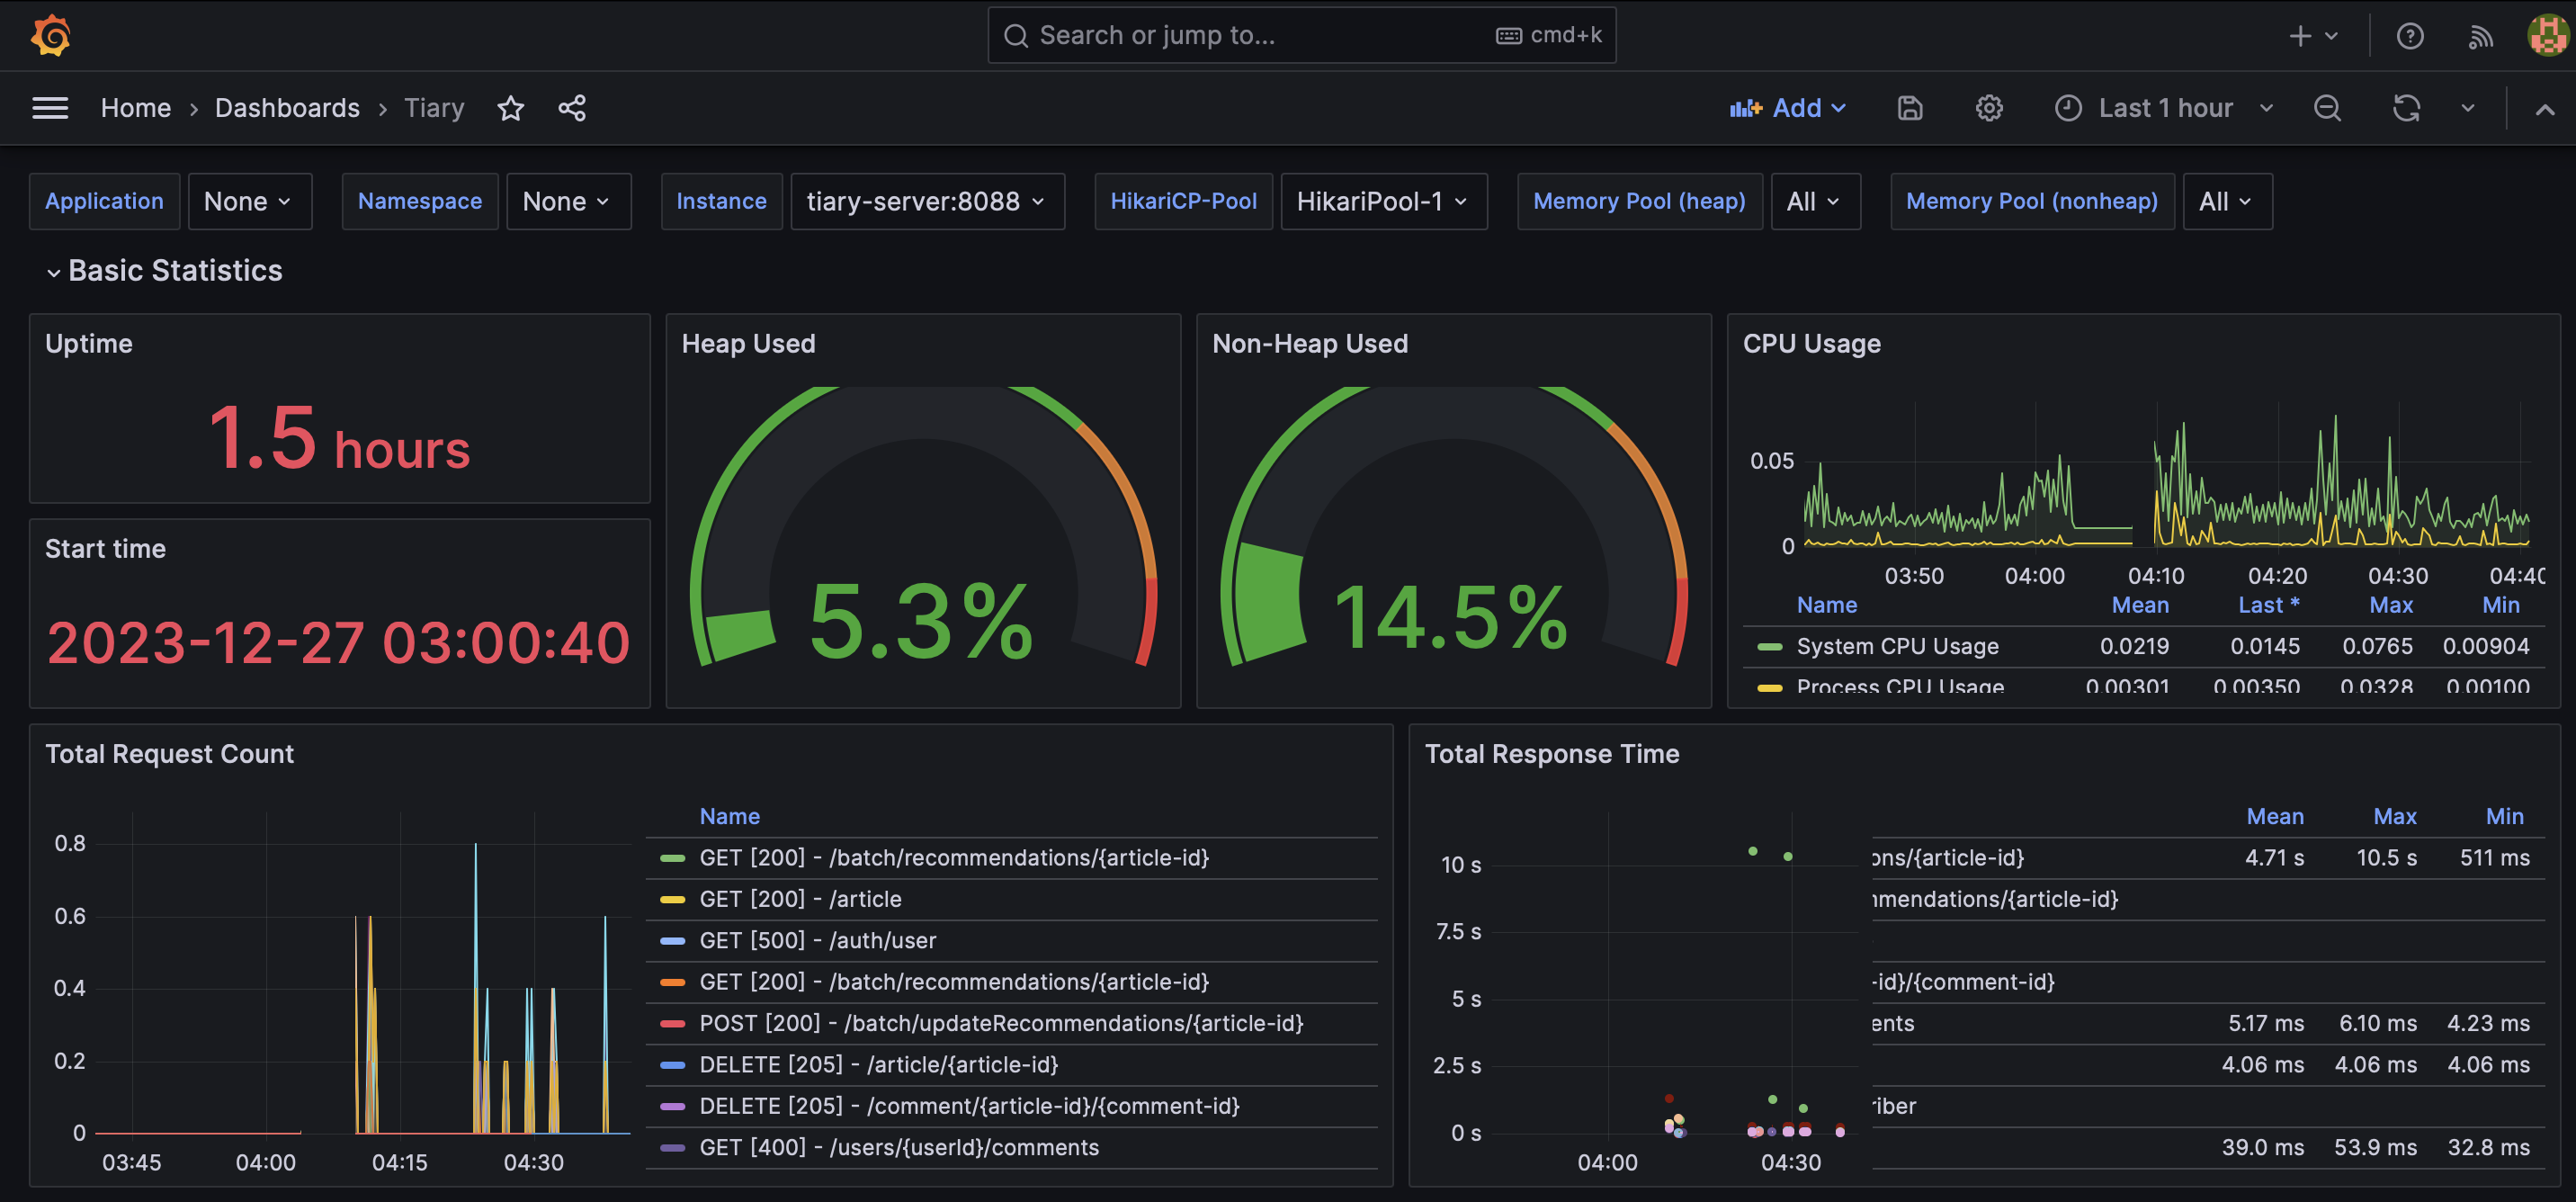Share the dashboard via share icon
2576x1202 pixels.
click(572, 108)
